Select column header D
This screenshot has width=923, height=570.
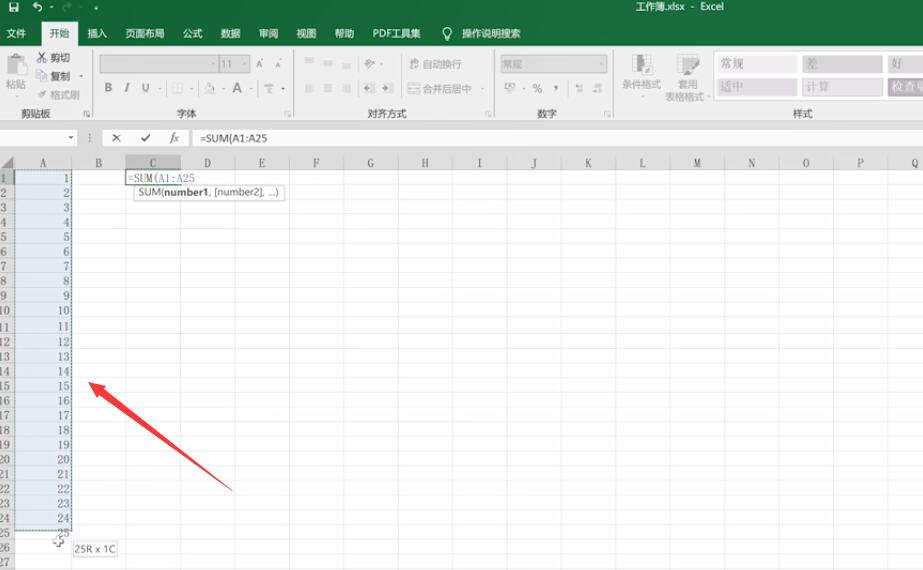click(x=207, y=163)
